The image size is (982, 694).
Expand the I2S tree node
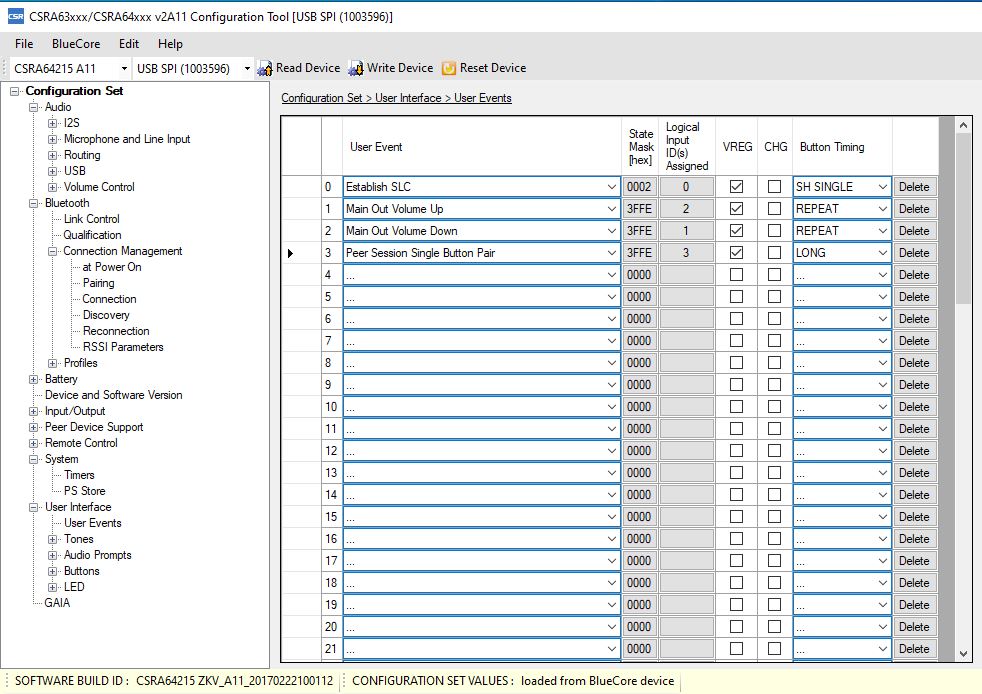pyautogui.click(x=53, y=123)
